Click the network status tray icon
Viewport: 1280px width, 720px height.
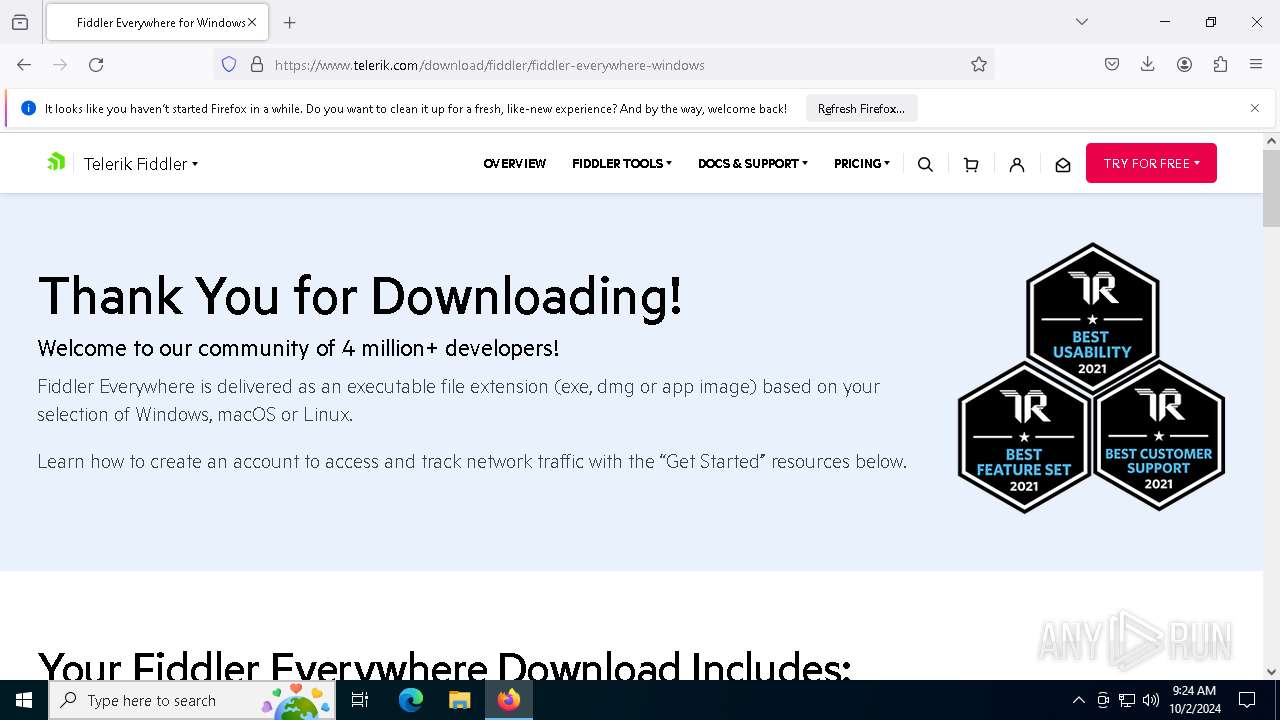tap(1127, 700)
